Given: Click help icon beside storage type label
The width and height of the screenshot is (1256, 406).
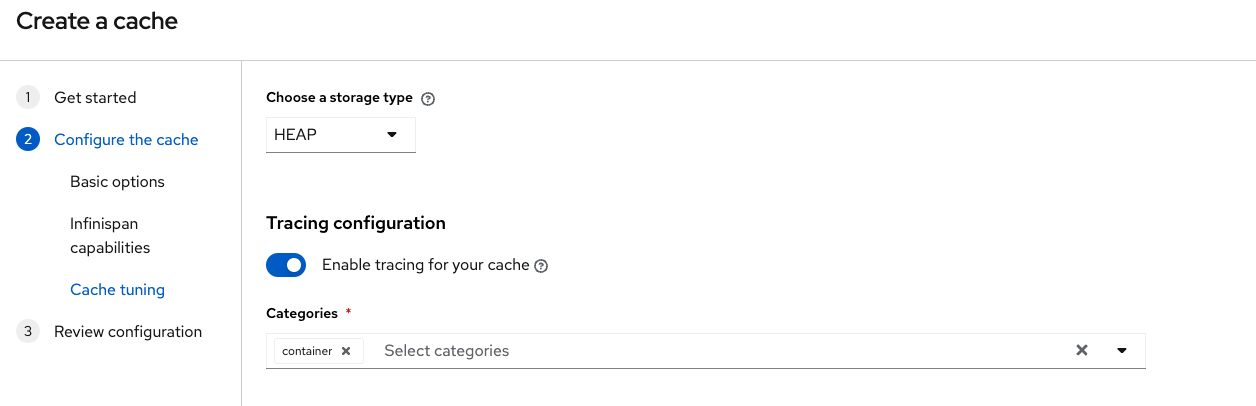Looking at the screenshot, I should [x=429, y=99].
